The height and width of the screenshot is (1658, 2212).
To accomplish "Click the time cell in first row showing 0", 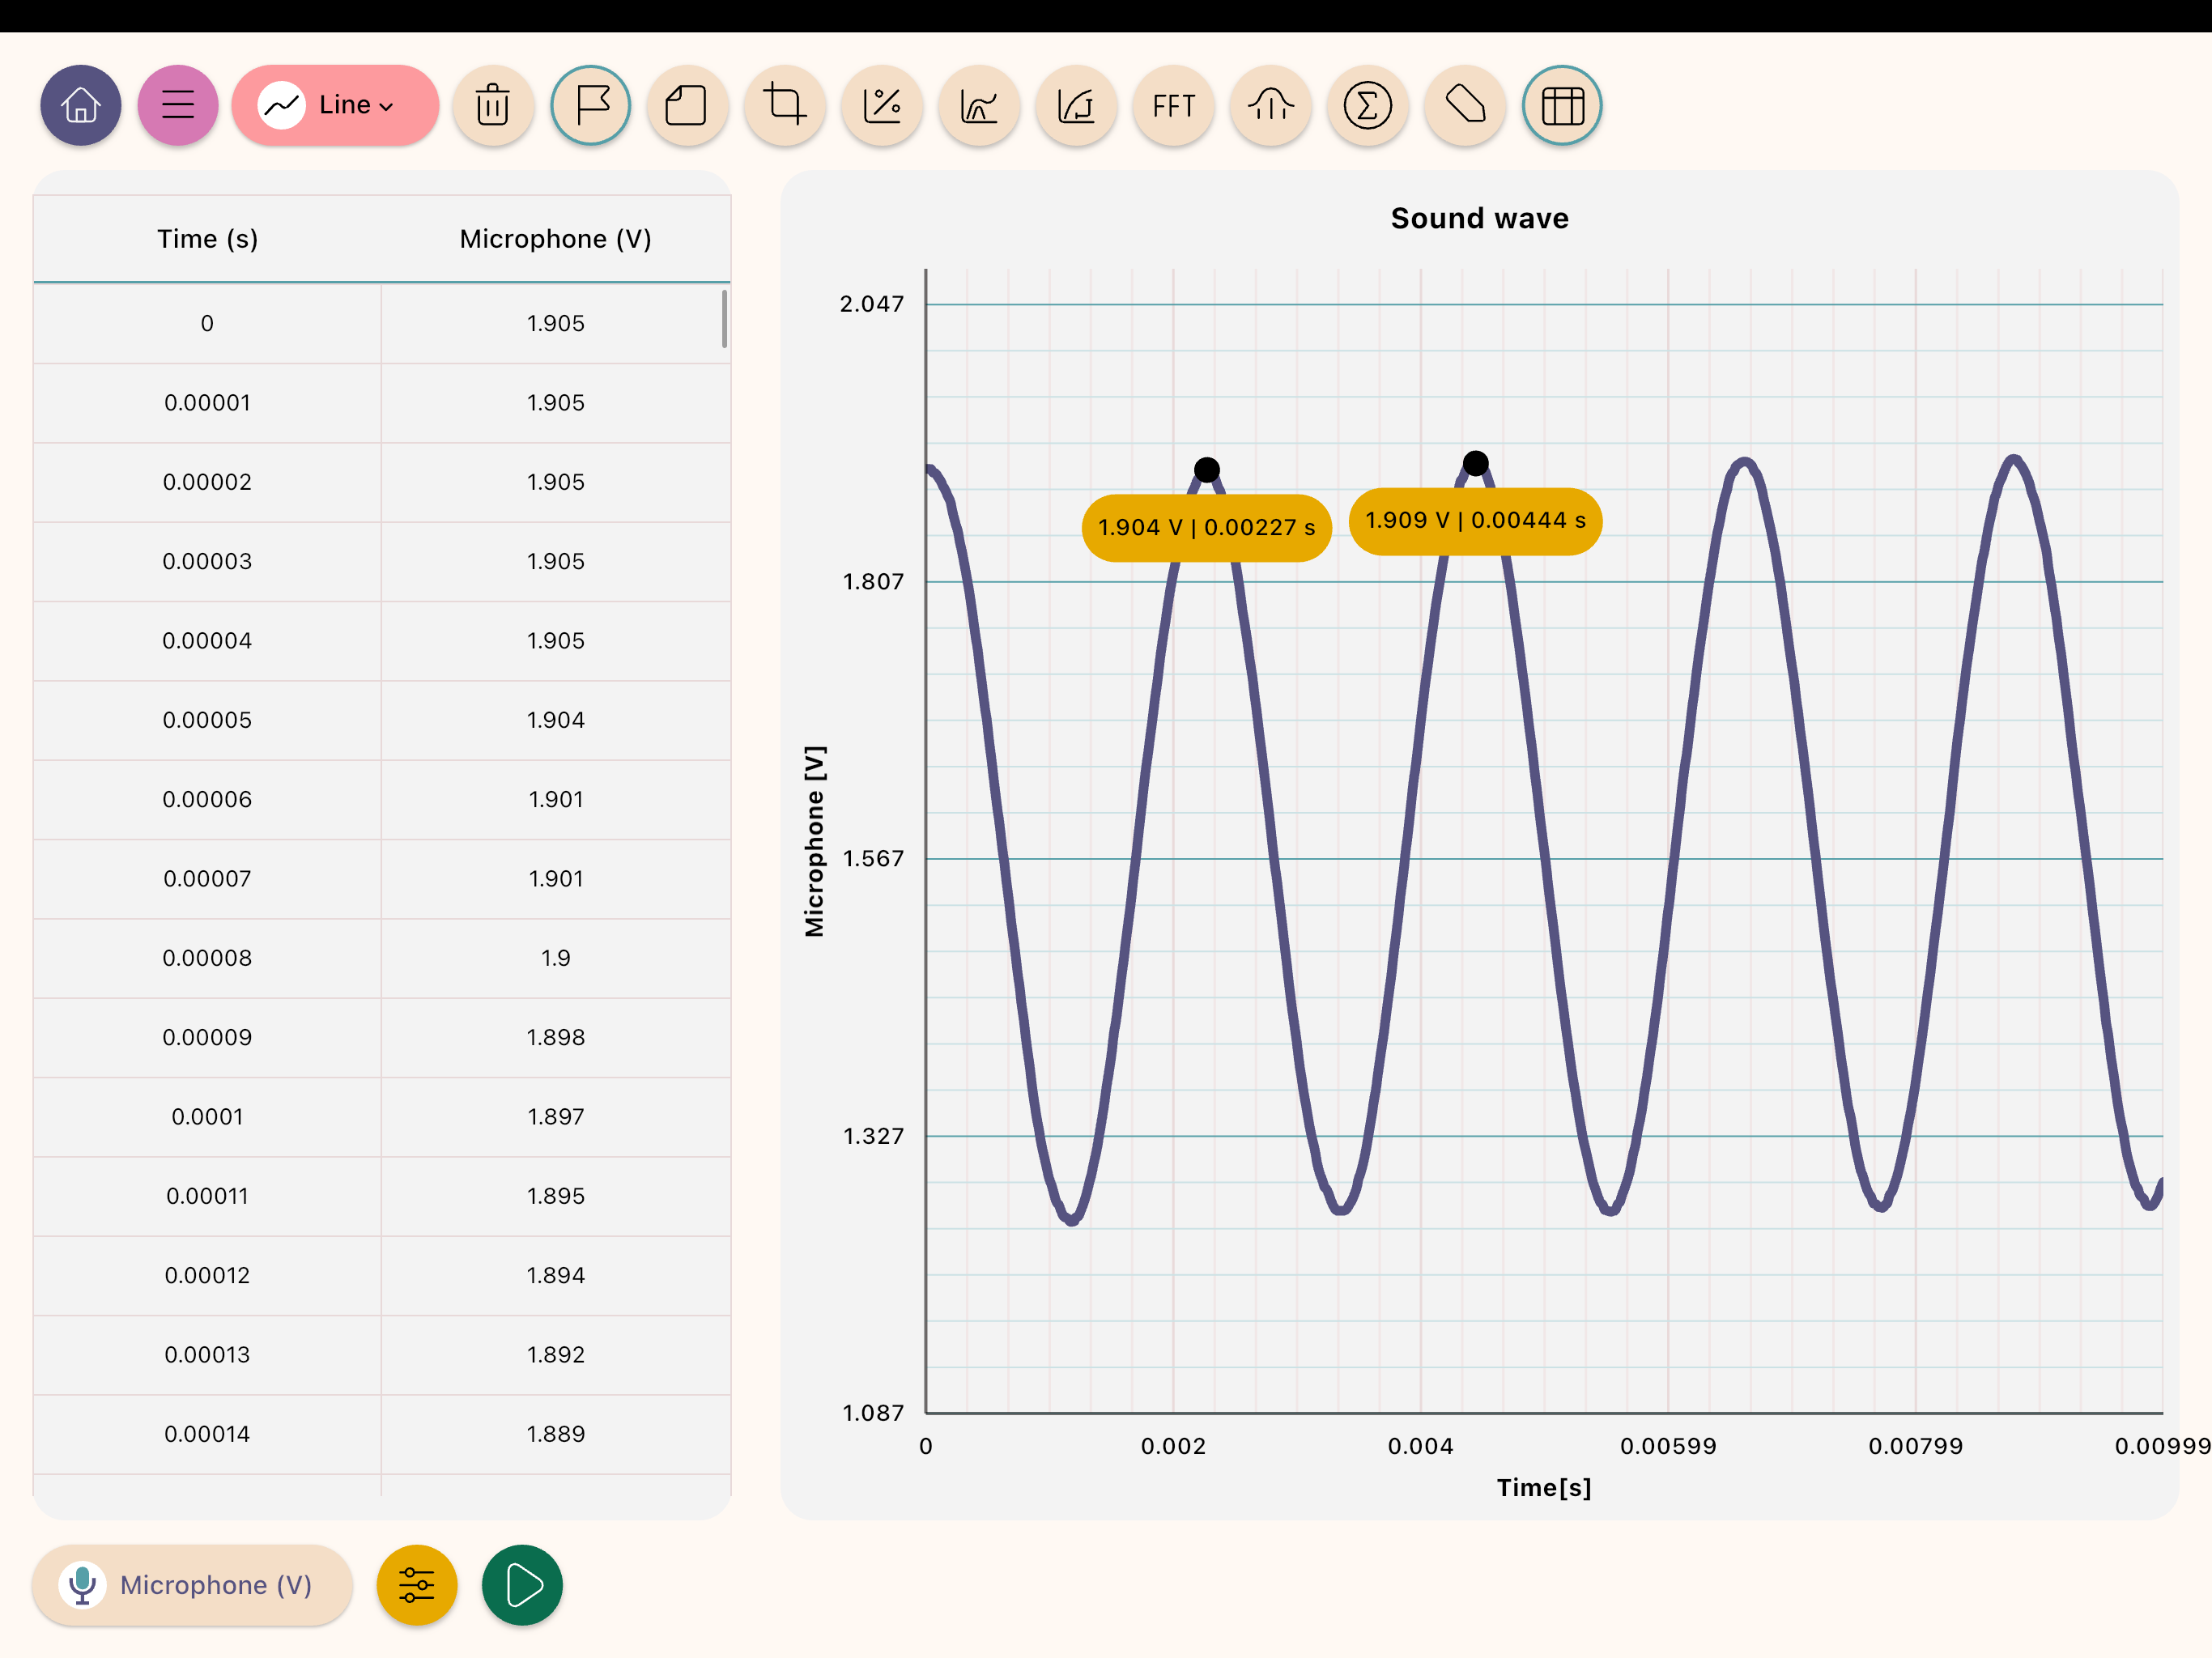I will click(x=207, y=324).
